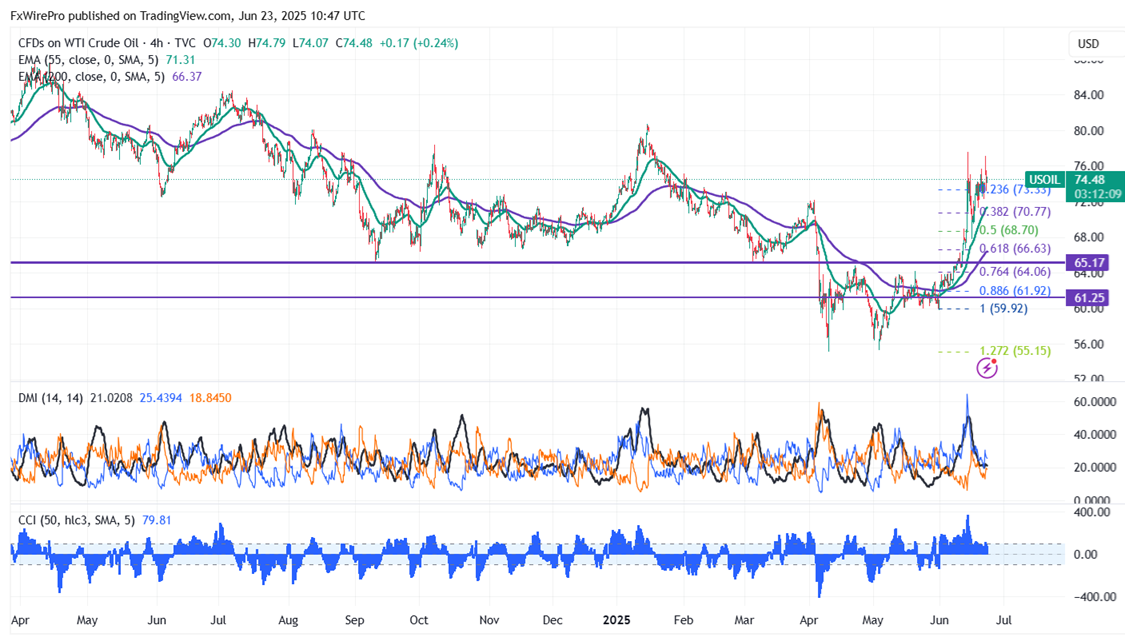This screenshot has width=1125, height=635.
Task: Click the Oct label on time axis
Action: 418,620
